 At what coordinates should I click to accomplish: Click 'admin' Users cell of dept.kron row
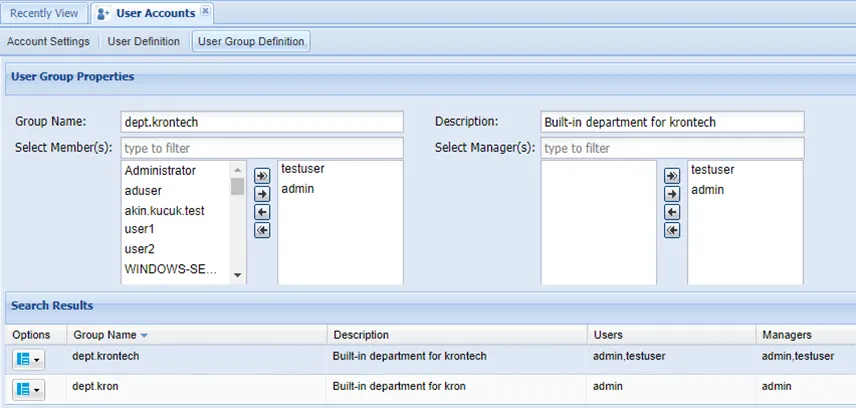click(607, 386)
